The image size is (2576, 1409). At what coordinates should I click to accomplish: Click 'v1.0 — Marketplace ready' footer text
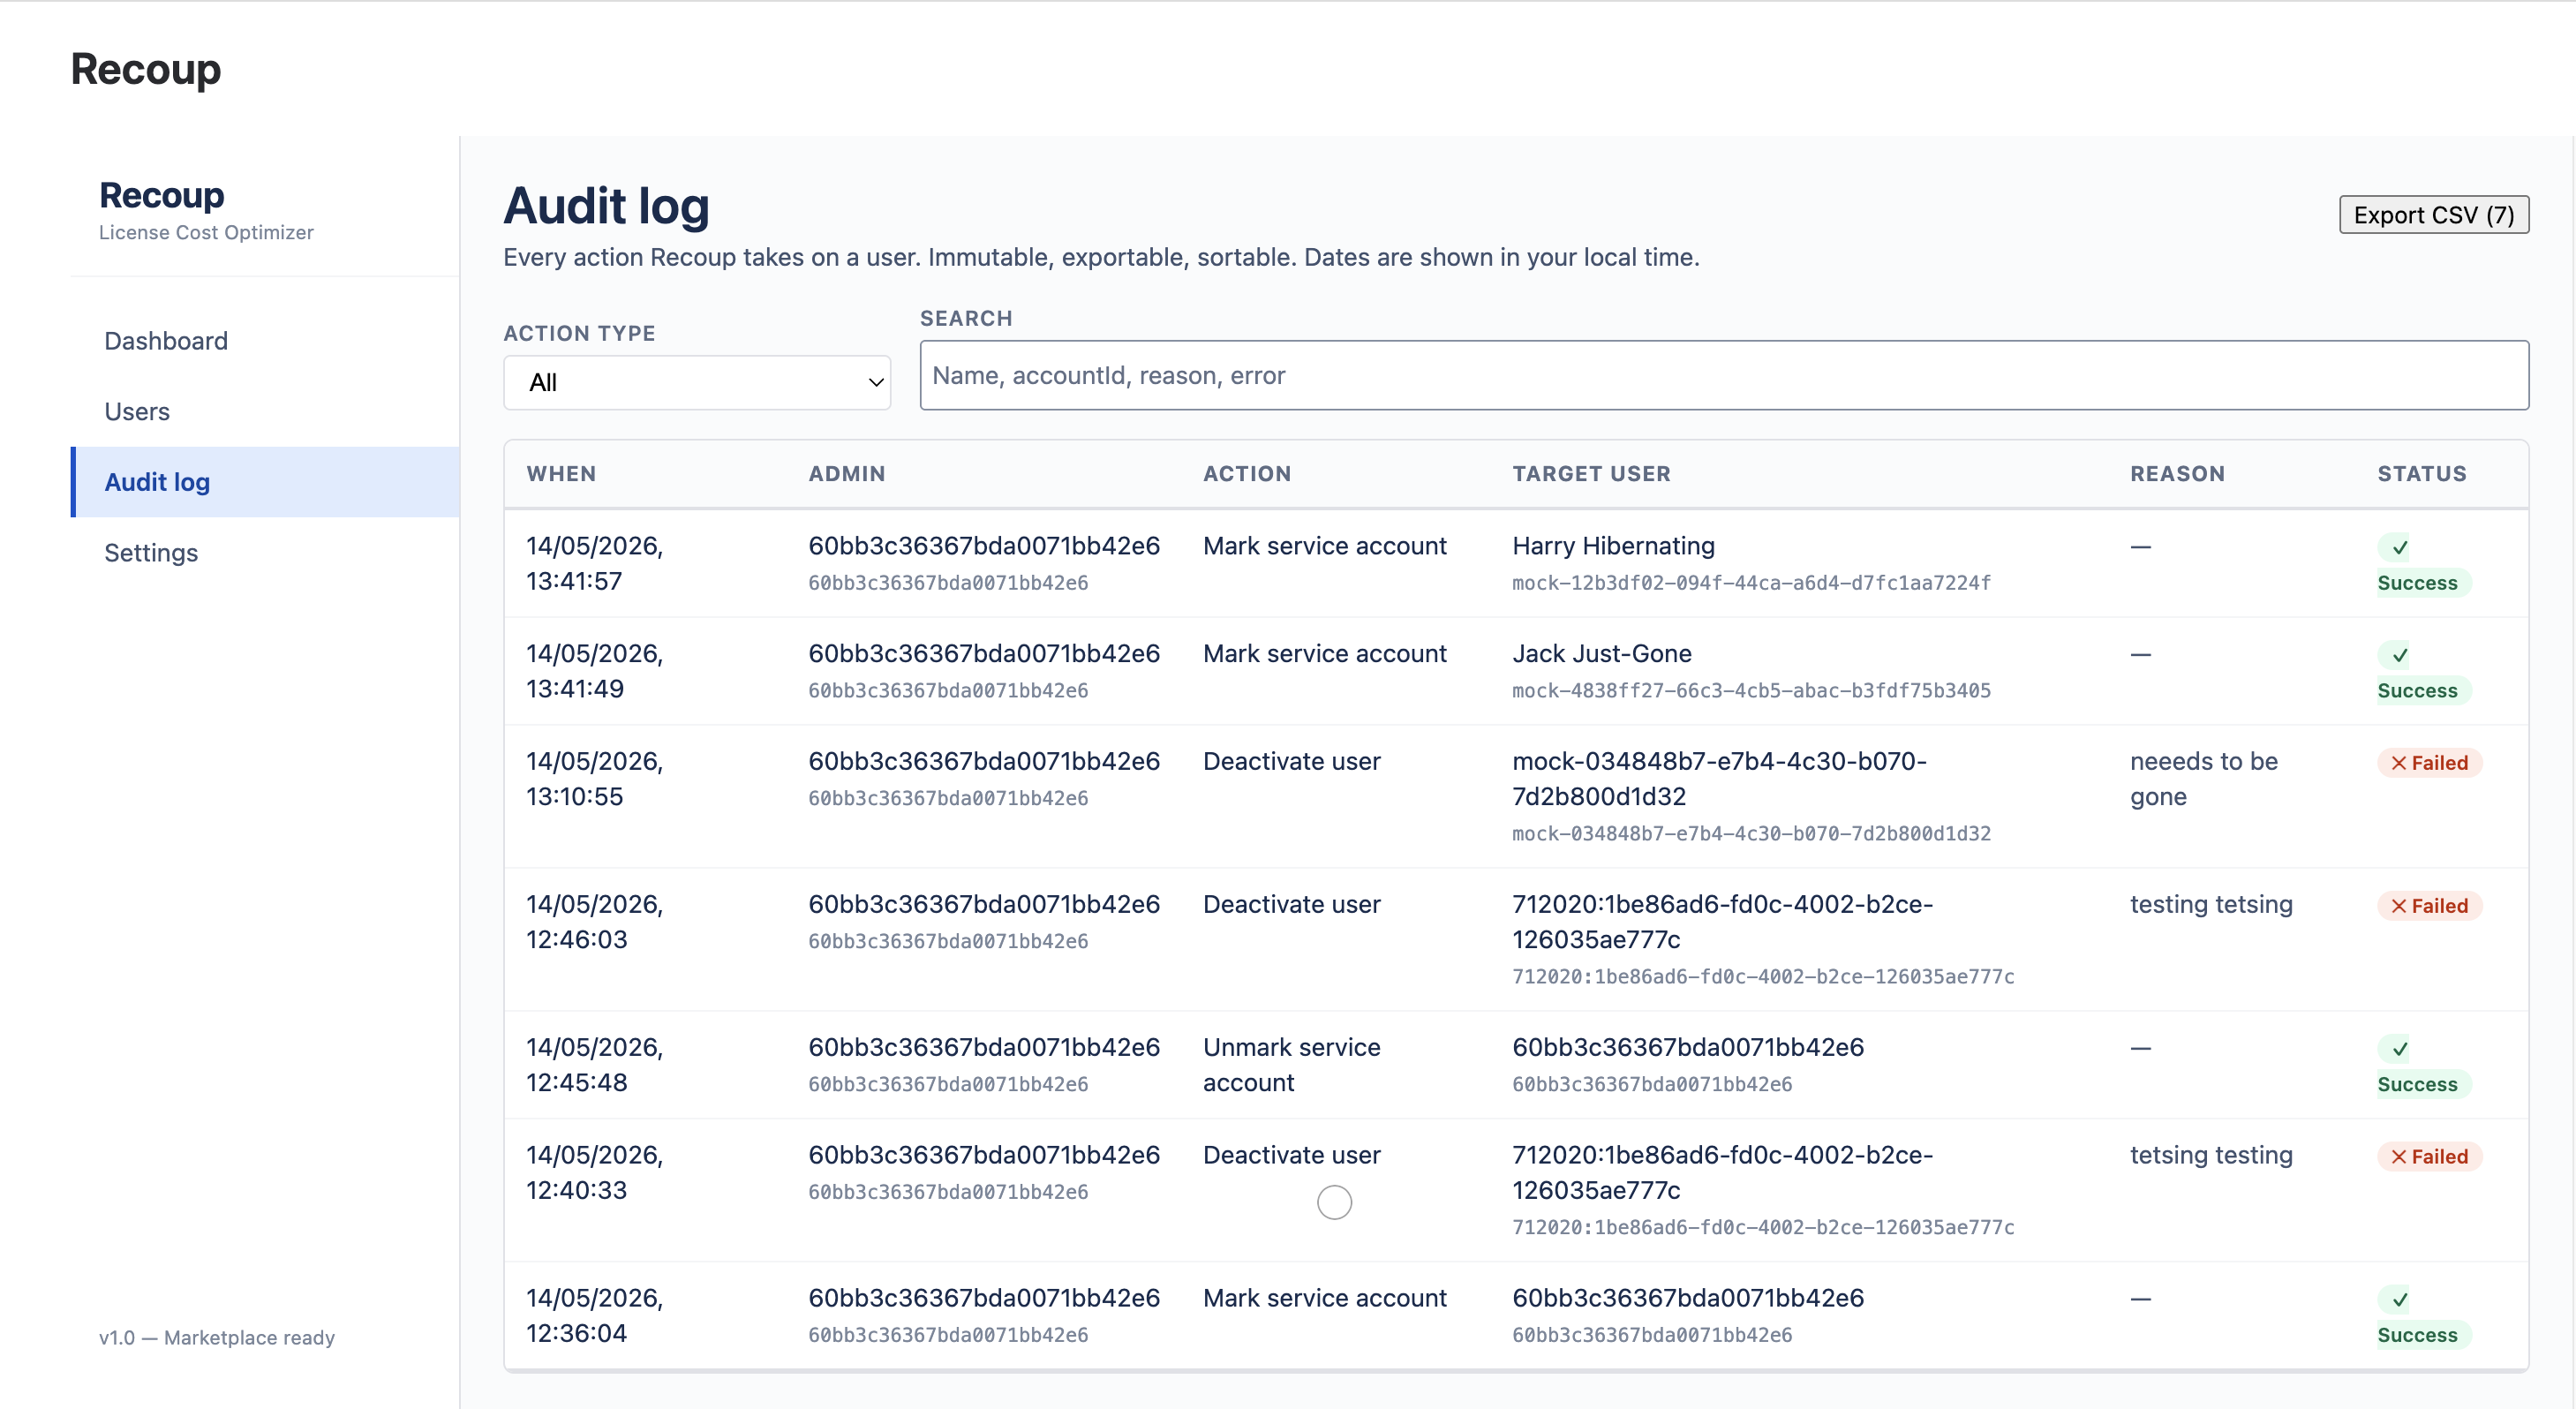coord(217,1338)
